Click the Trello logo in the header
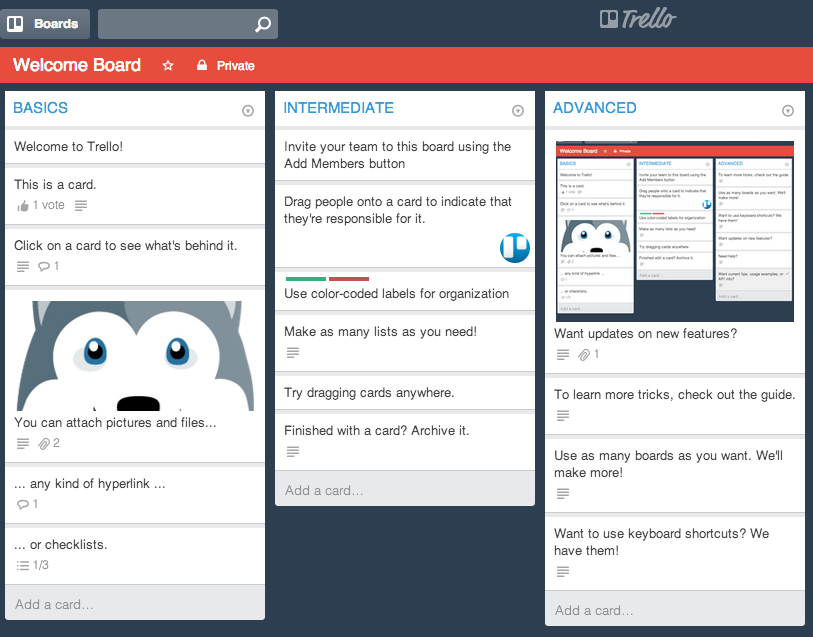Screen dimensions: 813x637 tap(640, 17)
